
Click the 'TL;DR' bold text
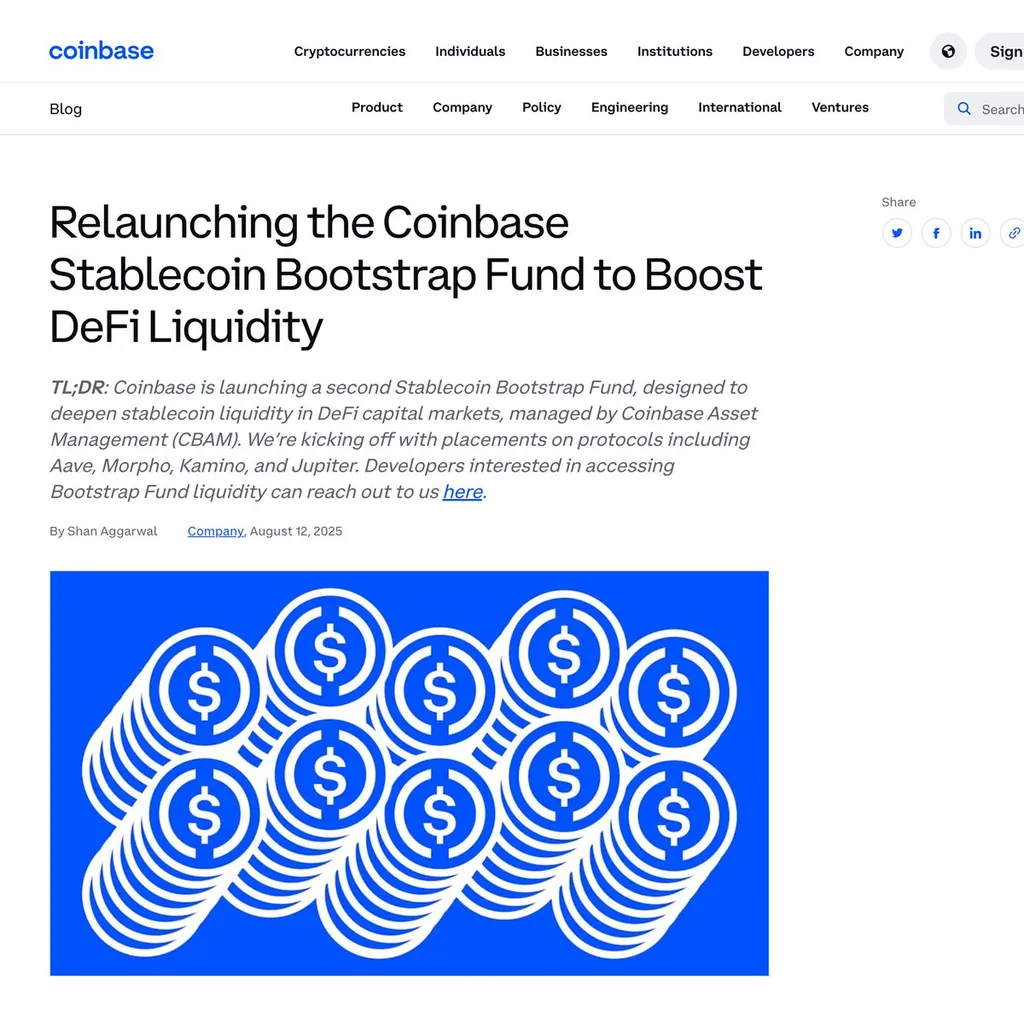point(77,387)
